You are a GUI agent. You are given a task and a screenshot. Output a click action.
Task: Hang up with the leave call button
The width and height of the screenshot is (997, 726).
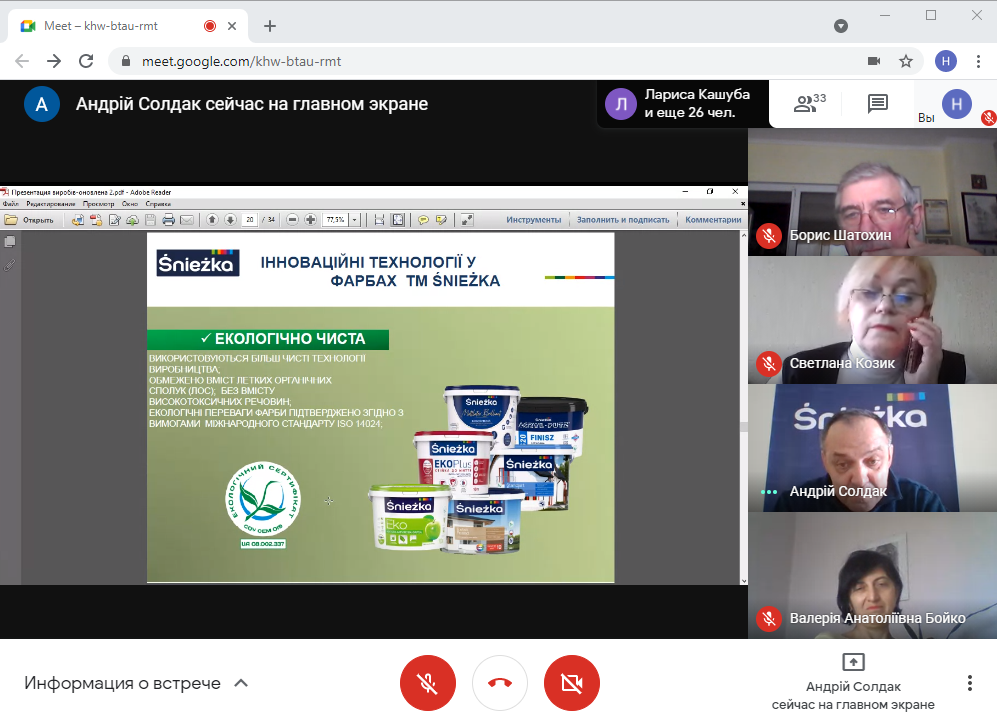tap(500, 684)
